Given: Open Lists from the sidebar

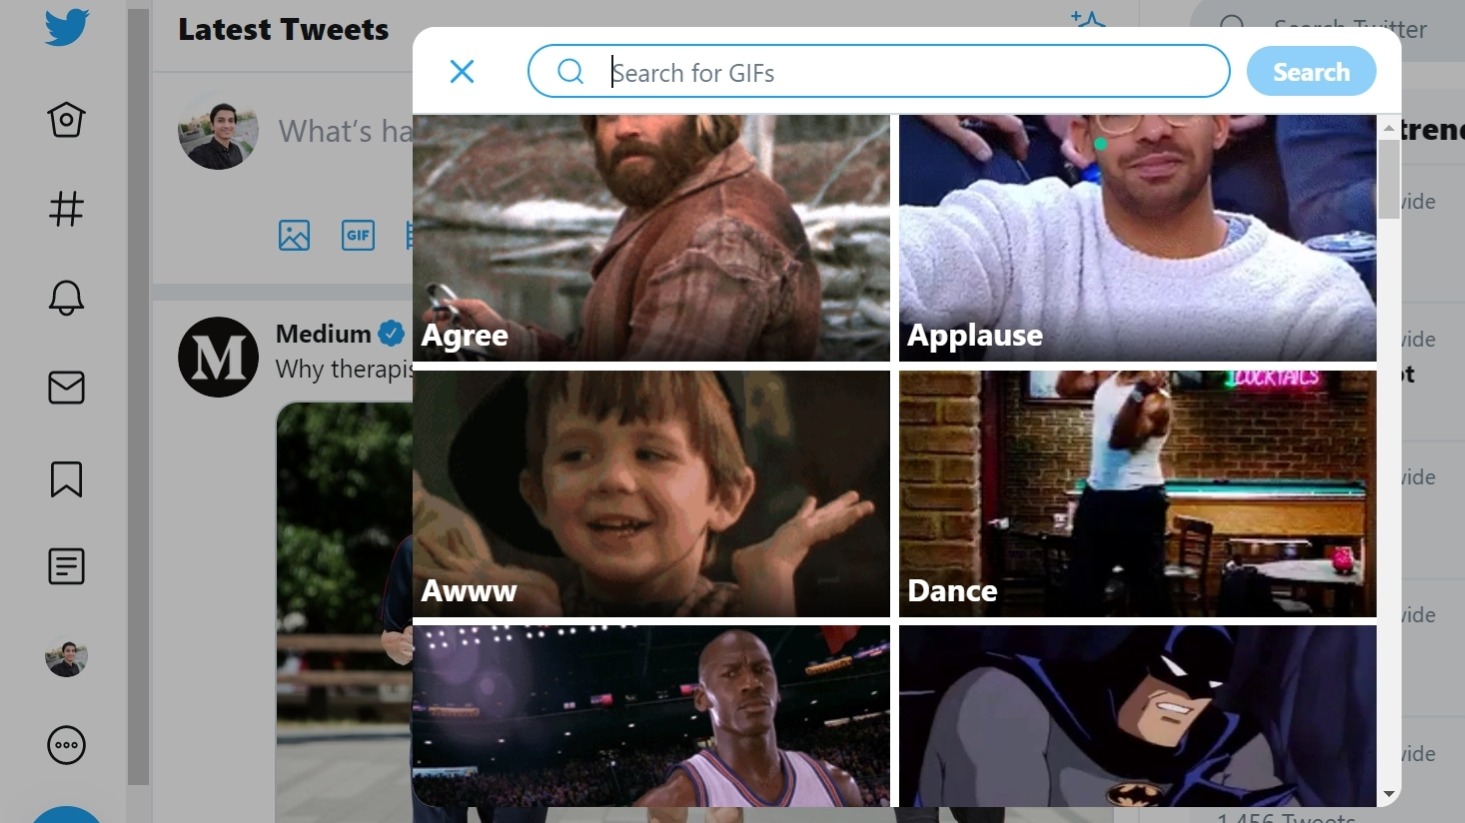Looking at the screenshot, I should 65,566.
